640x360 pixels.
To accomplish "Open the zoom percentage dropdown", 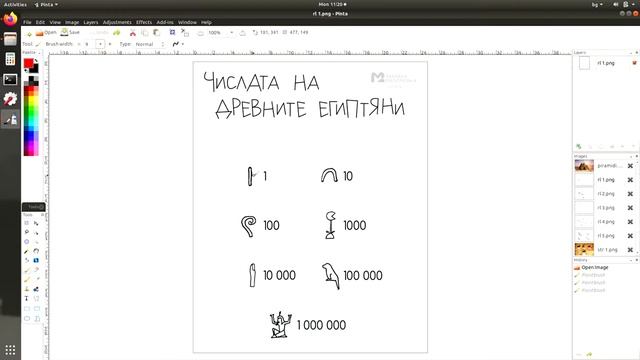I will 231,33.
